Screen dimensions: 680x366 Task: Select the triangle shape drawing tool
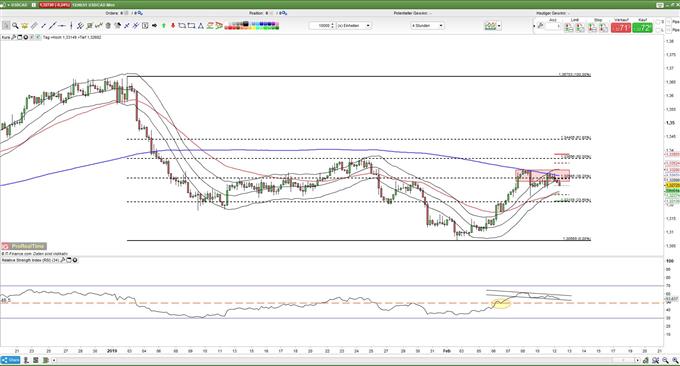pyautogui.click(x=201, y=26)
